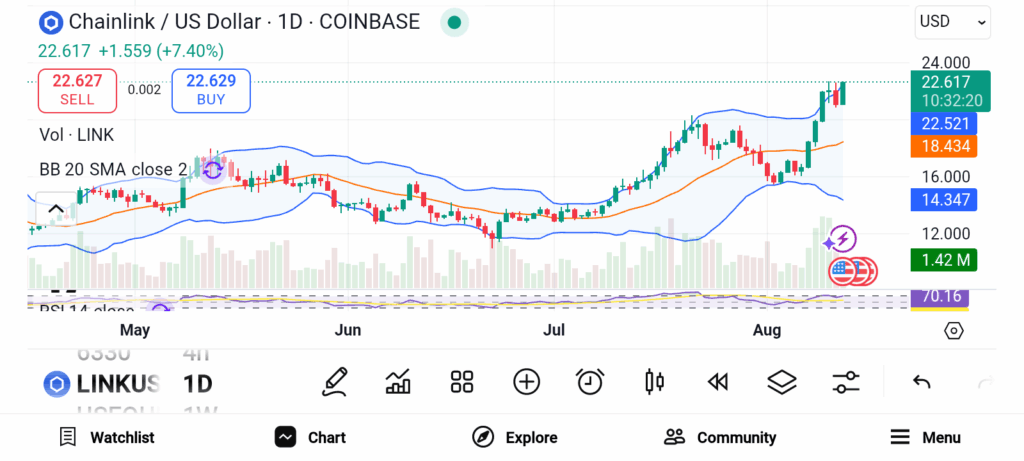This screenshot has height=461, width=1024.
Task: Open the layout grid templates icon
Action: [461, 381]
